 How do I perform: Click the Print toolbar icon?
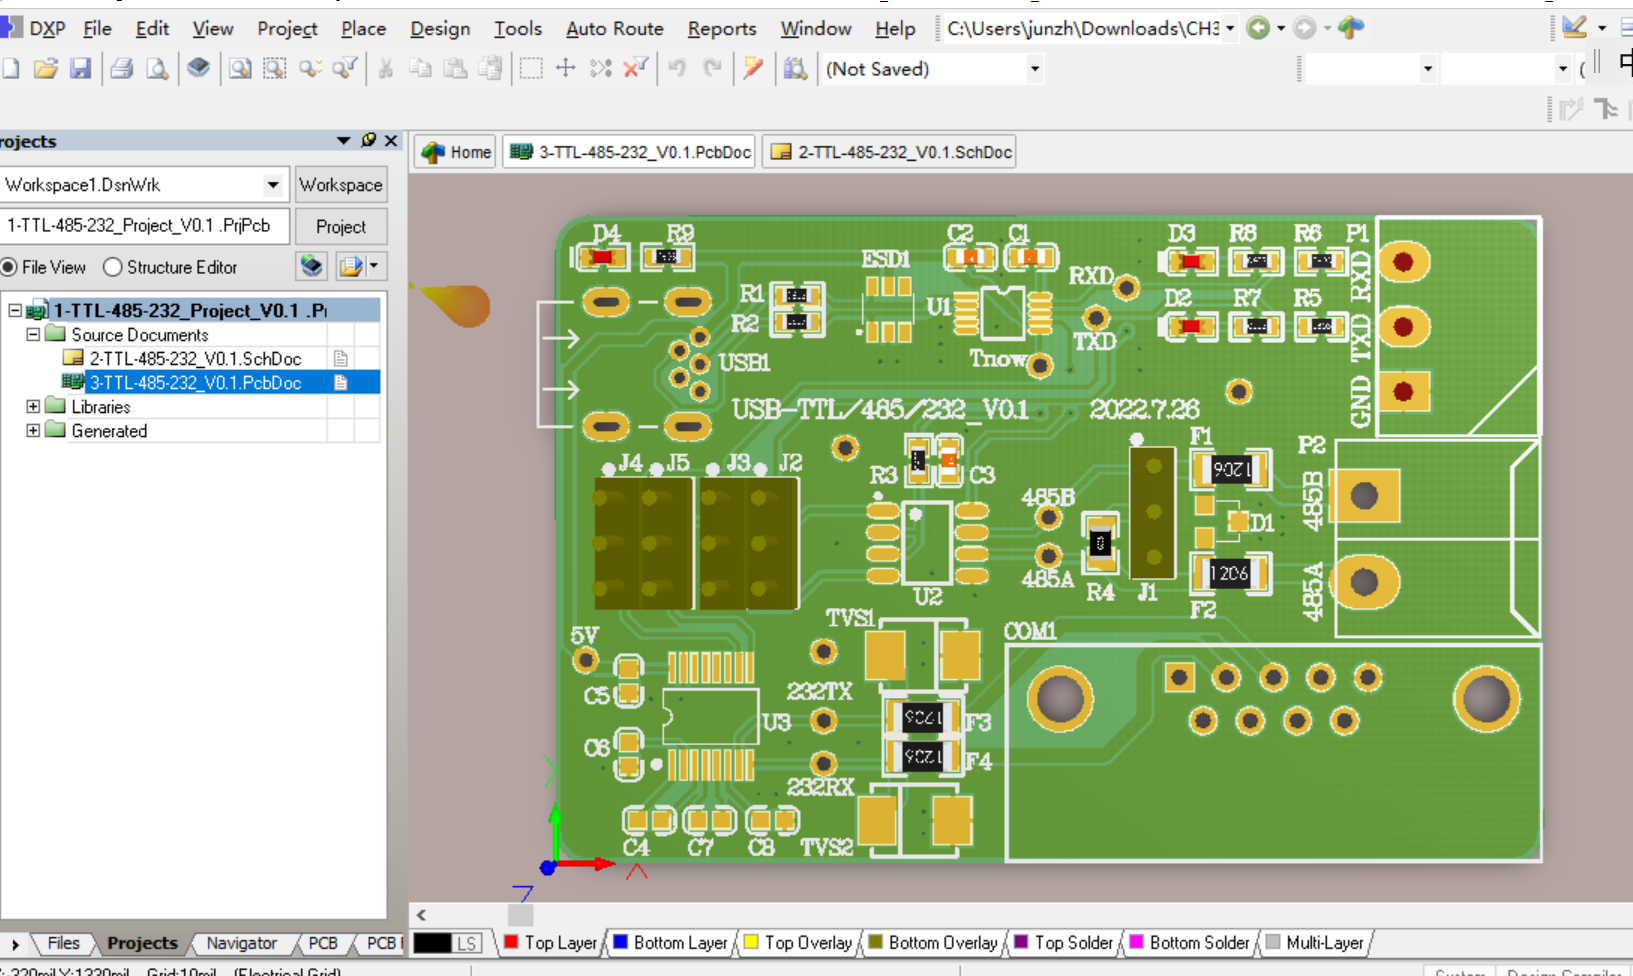pyautogui.click(x=122, y=68)
